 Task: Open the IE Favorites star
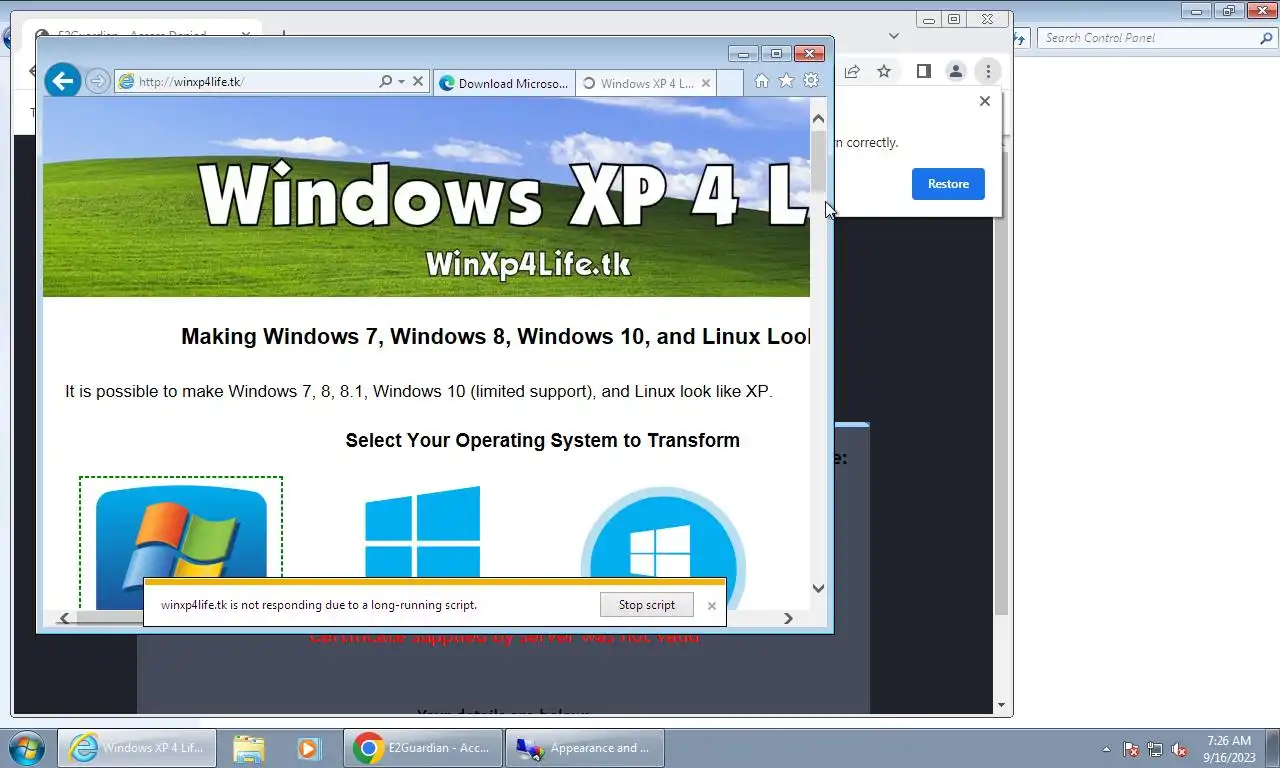point(786,81)
